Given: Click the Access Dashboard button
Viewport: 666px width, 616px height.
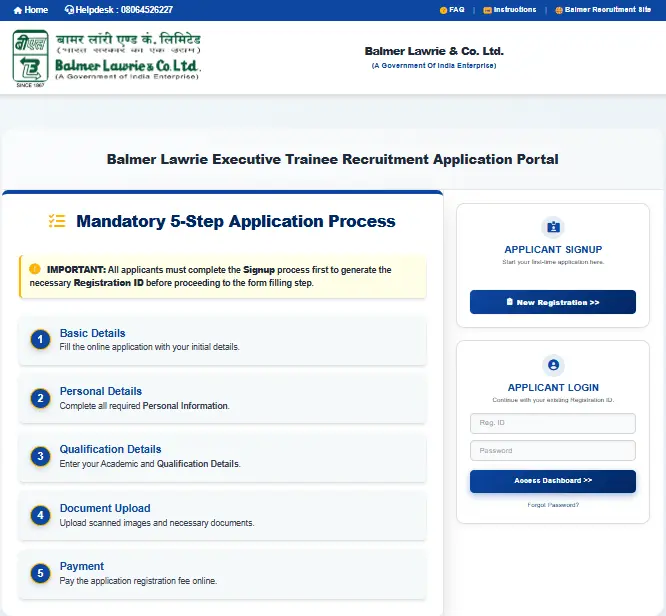Looking at the screenshot, I should click(x=553, y=481).
